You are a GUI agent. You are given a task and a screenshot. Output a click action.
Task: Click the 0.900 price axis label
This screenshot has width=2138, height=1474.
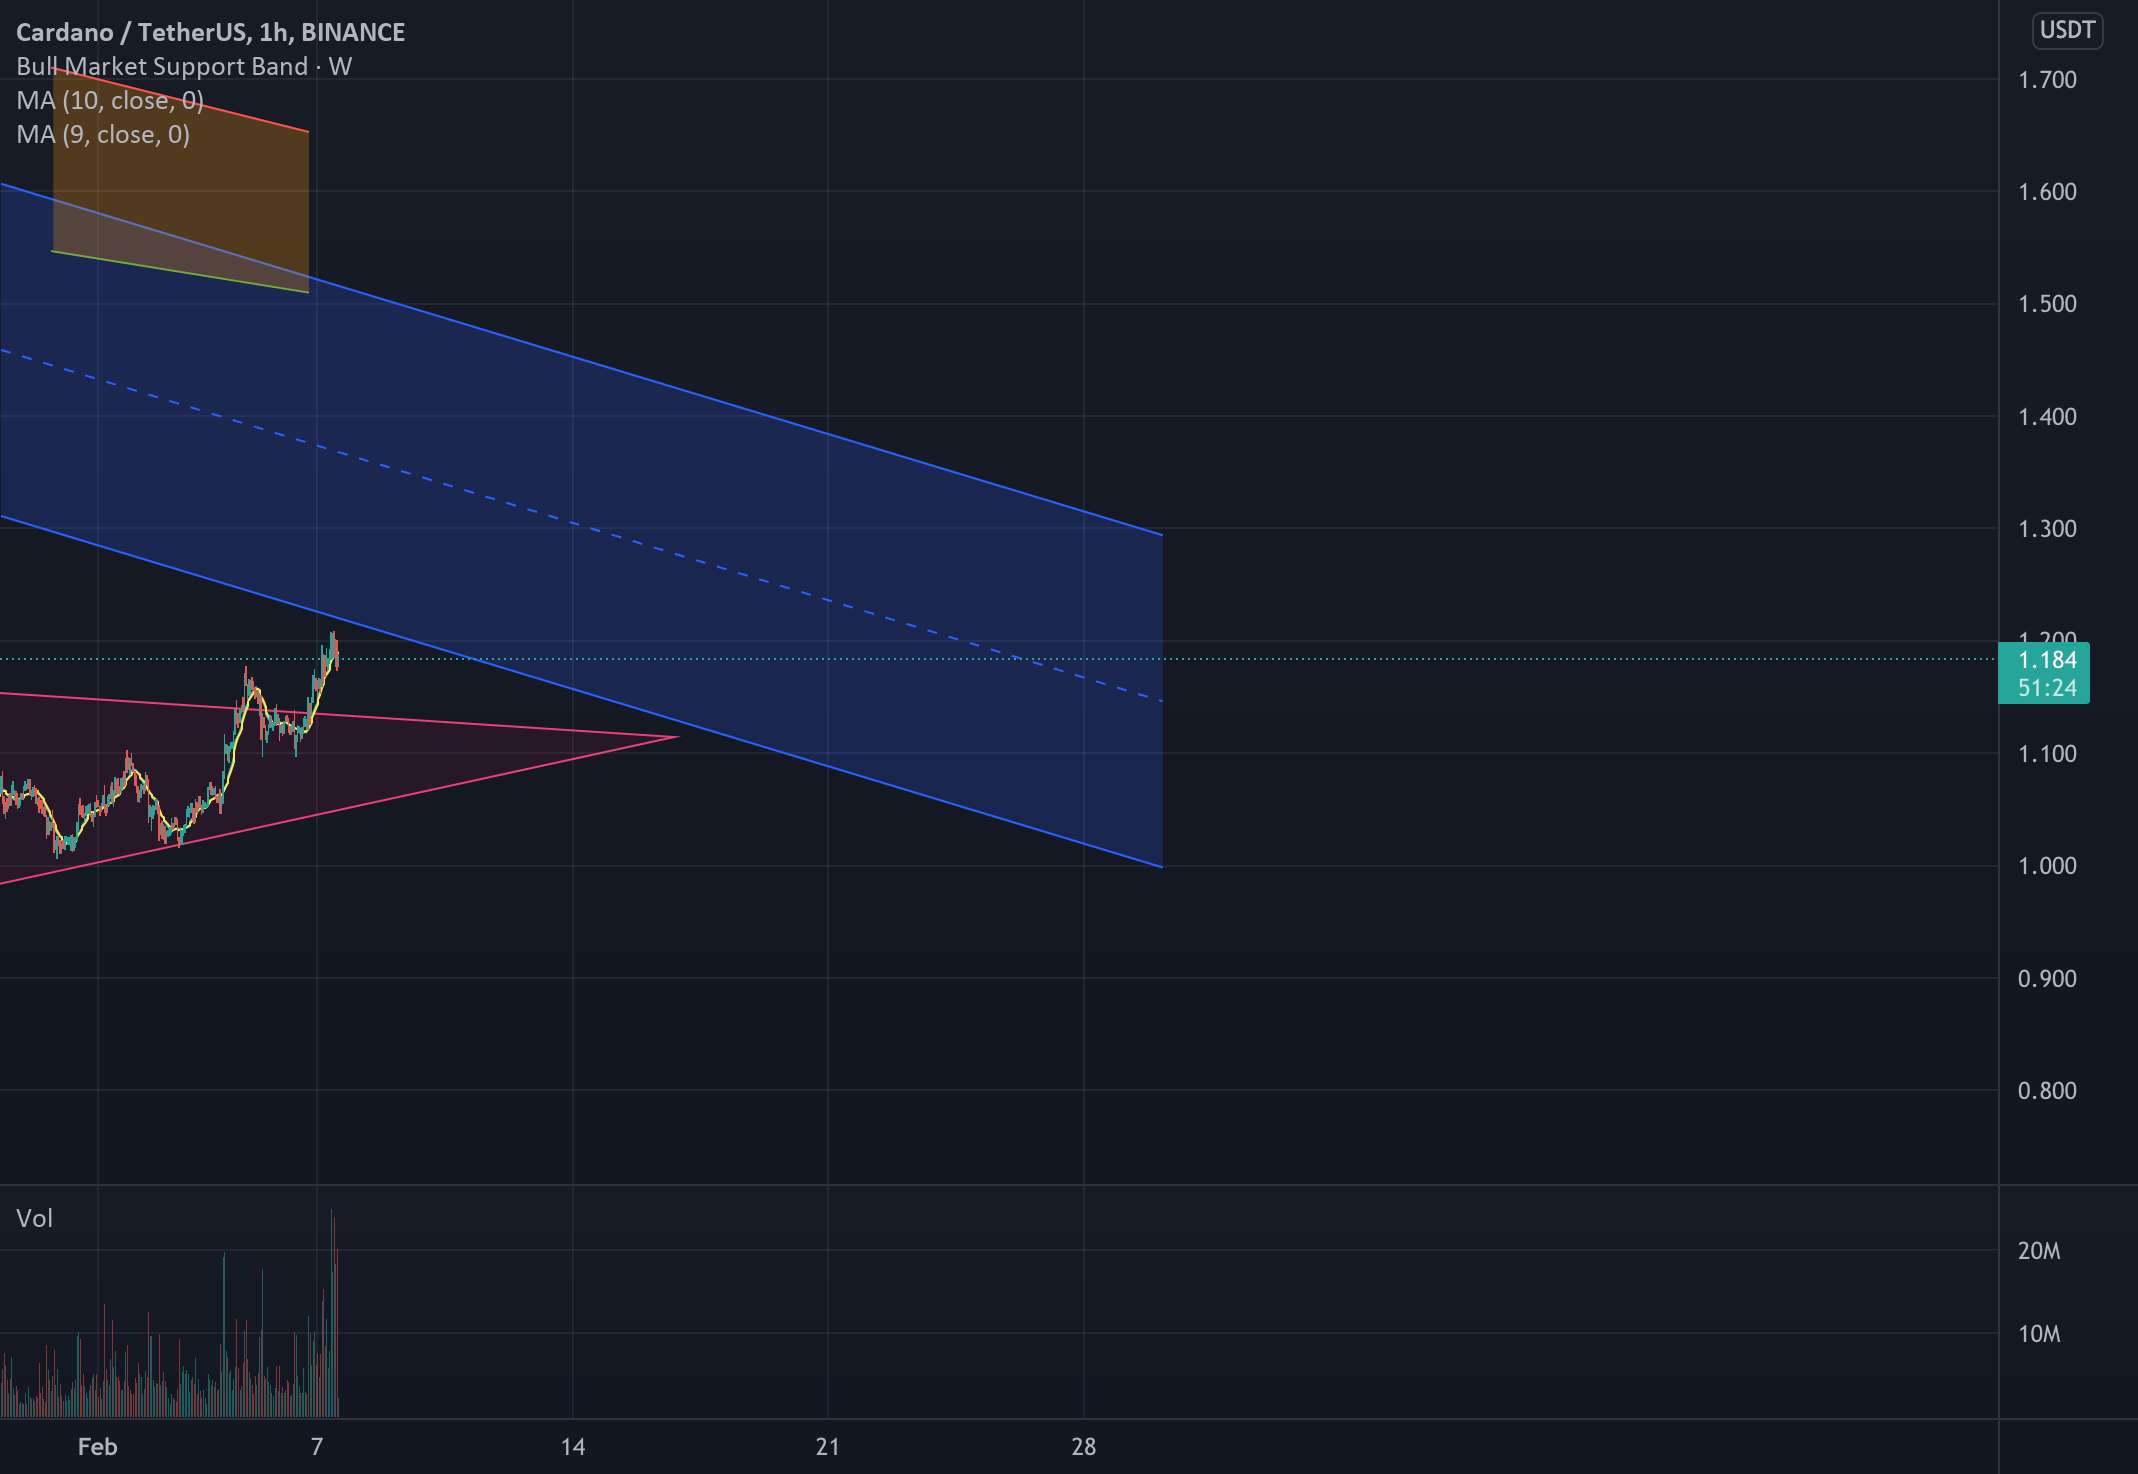coord(2046,978)
